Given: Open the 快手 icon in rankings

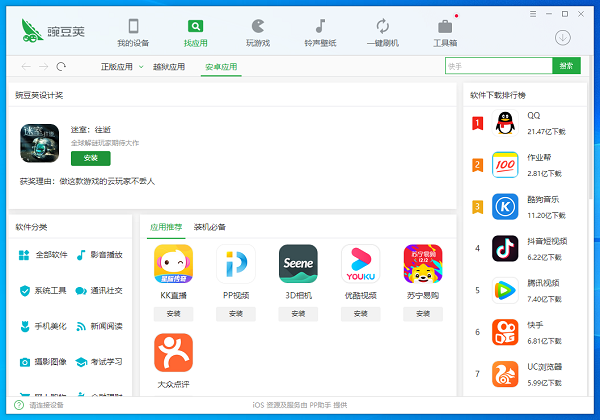Looking at the screenshot, I should 505,332.
